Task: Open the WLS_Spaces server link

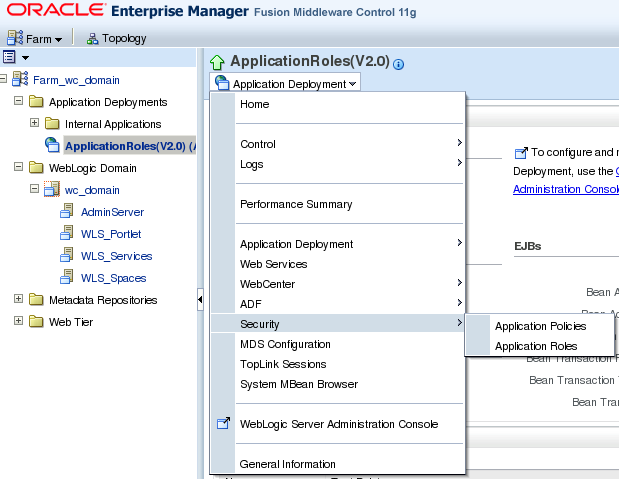Action: pyautogui.click(x=113, y=278)
